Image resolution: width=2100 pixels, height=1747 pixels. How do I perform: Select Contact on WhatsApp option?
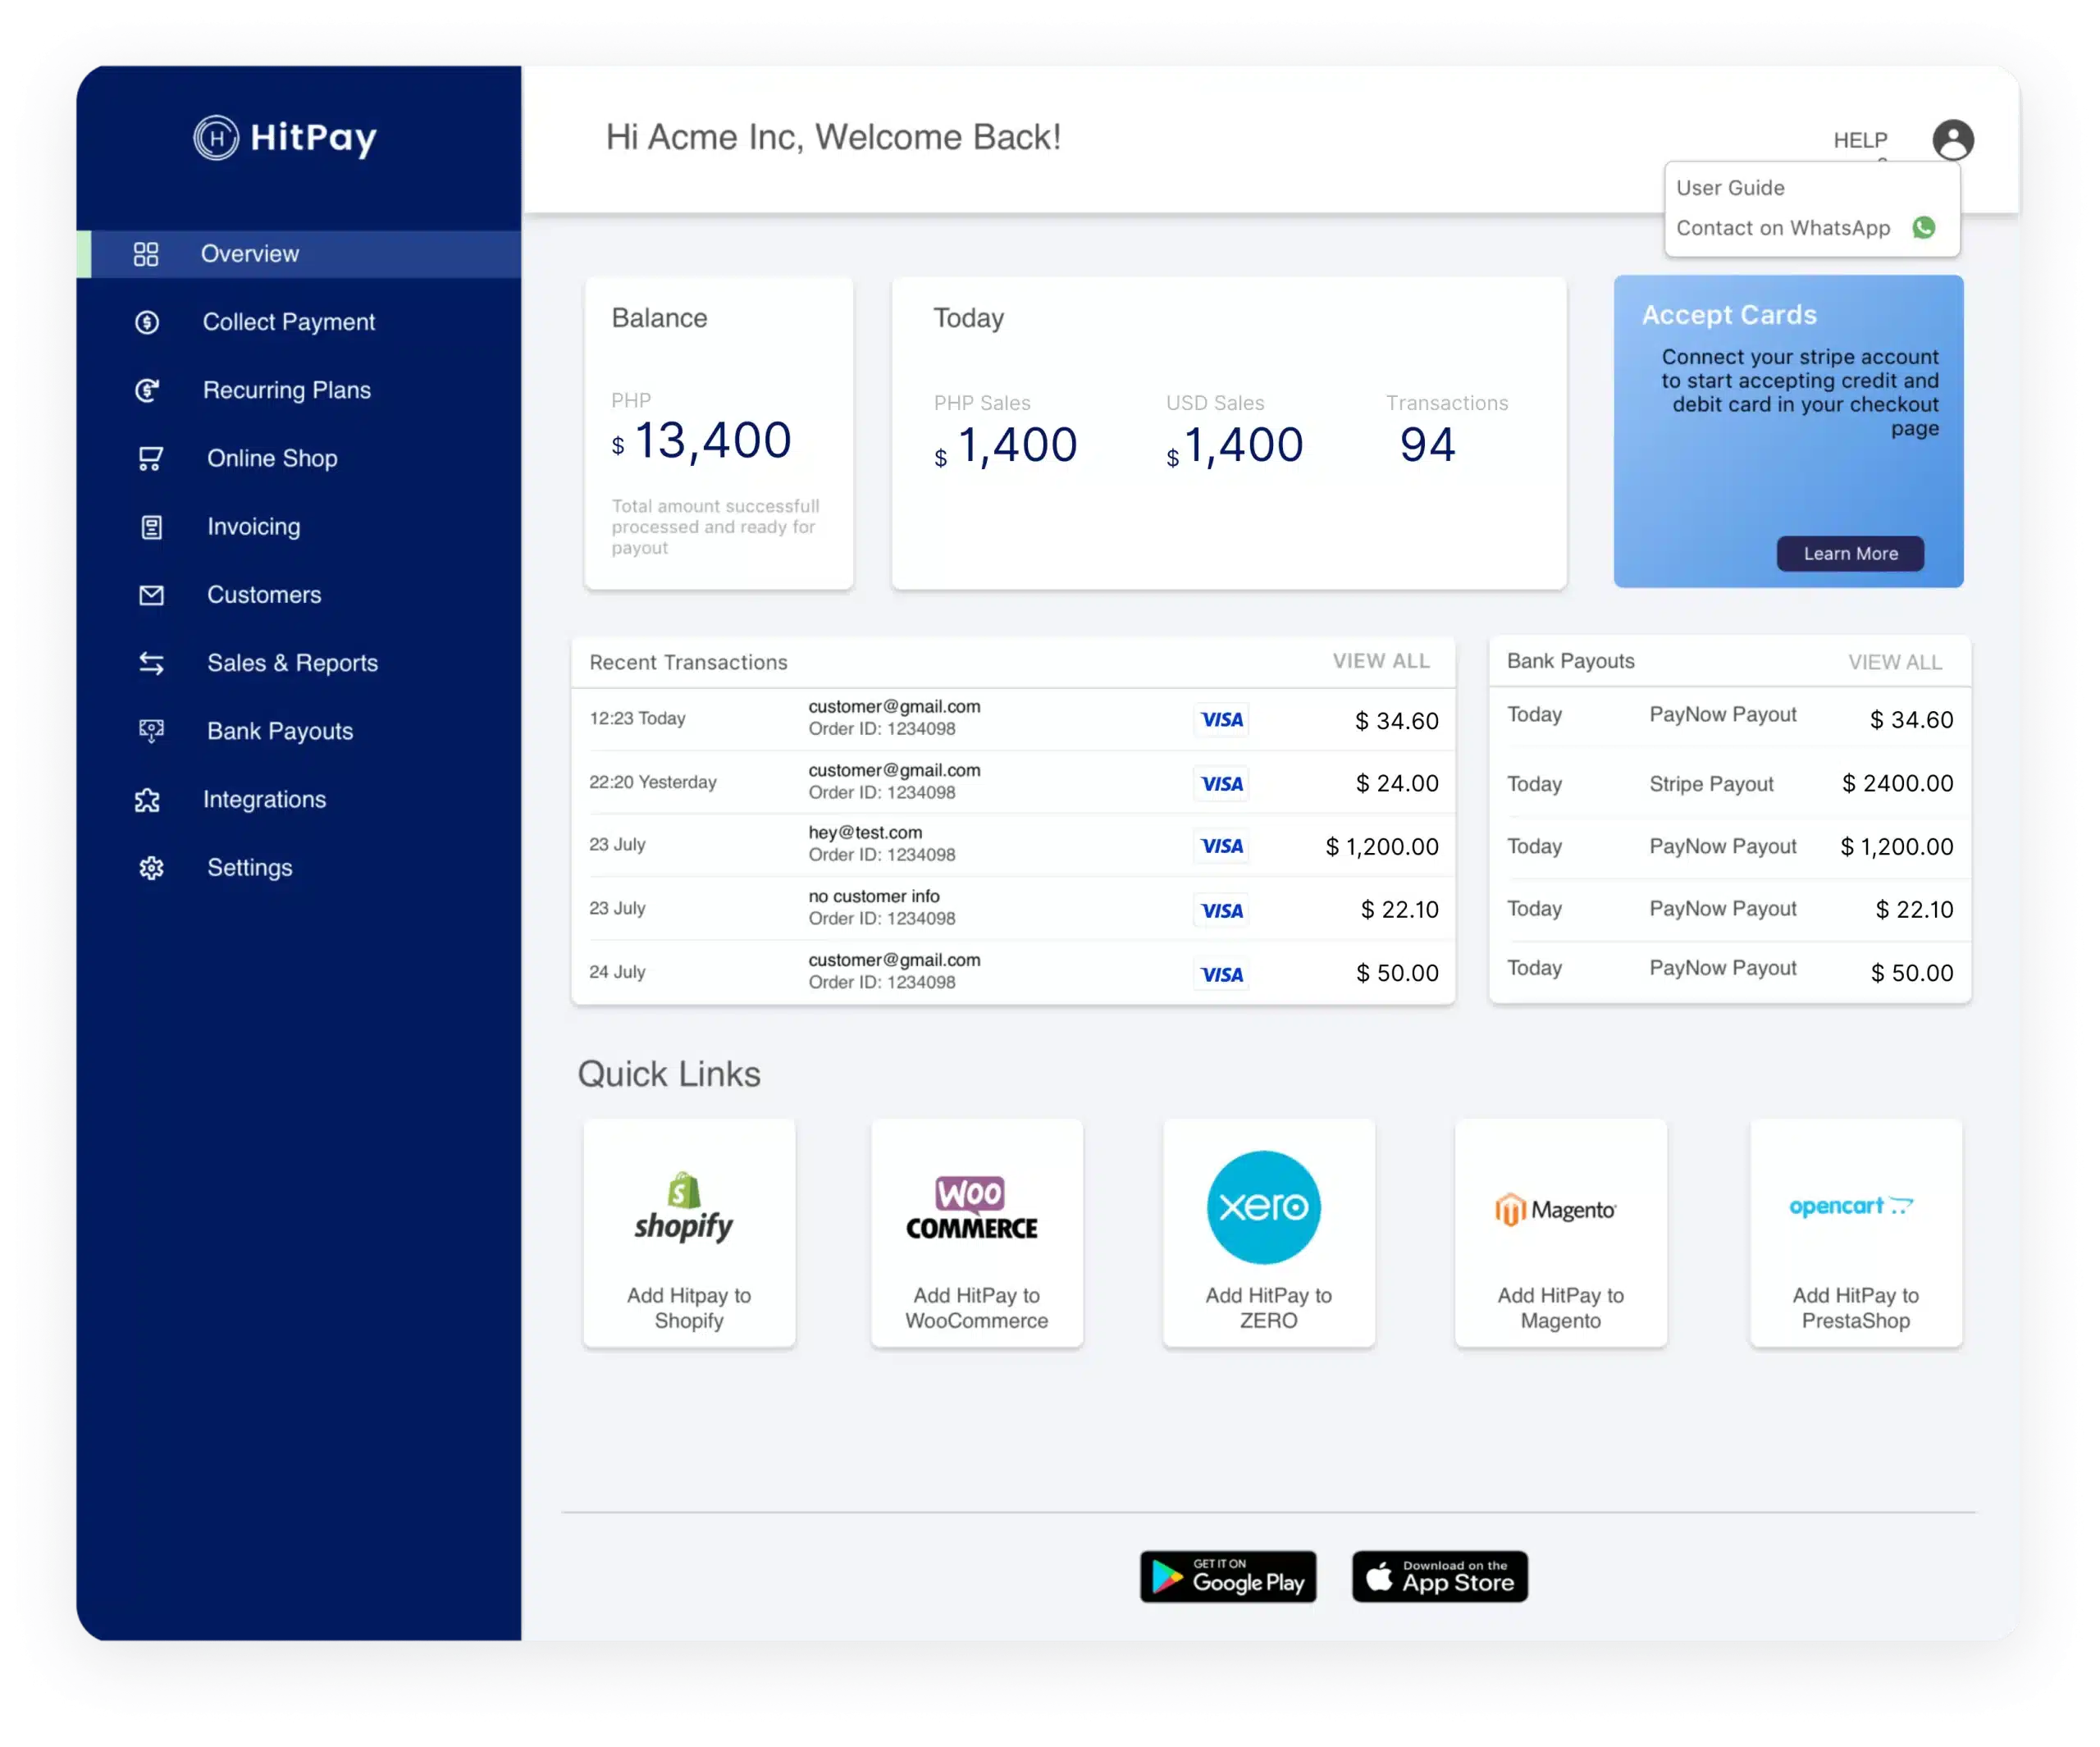[1783, 228]
